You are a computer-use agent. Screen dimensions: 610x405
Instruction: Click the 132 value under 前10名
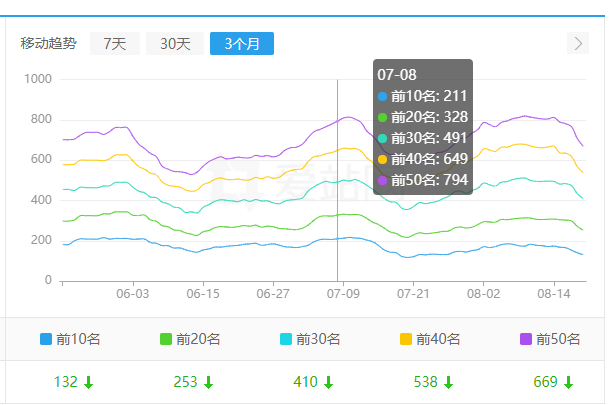(x=66, y=382)
